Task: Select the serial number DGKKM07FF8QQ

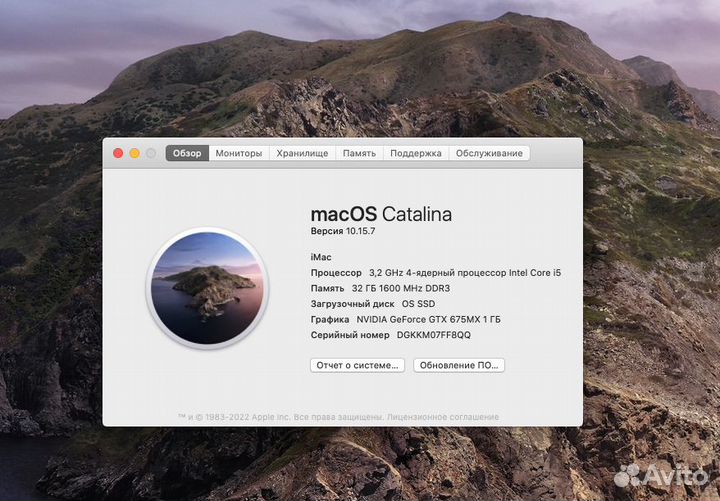Action: click(x=433, y=335)
